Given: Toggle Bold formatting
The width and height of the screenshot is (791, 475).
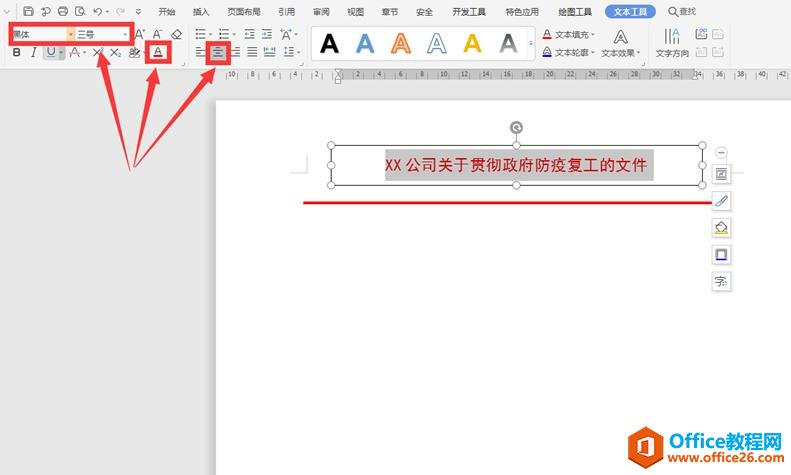Looking at the screenshot, I should click(17, 52).
